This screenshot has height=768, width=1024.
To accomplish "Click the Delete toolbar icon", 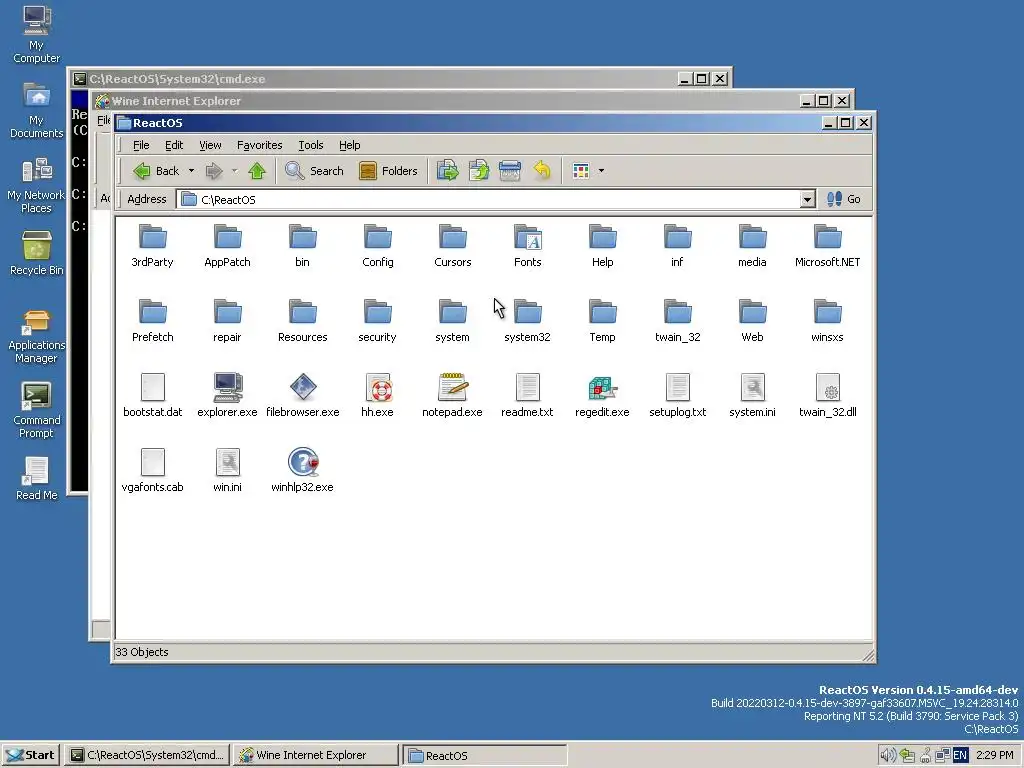I will click(x=510, y=171).
